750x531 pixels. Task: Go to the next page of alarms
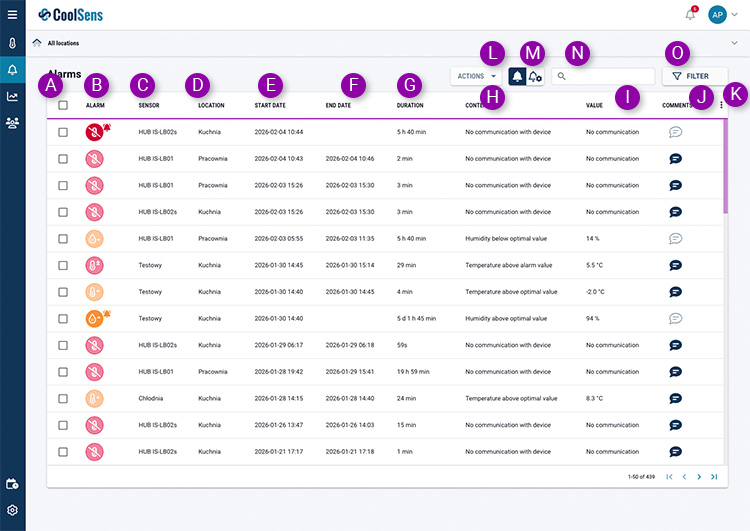pos(699,477)
